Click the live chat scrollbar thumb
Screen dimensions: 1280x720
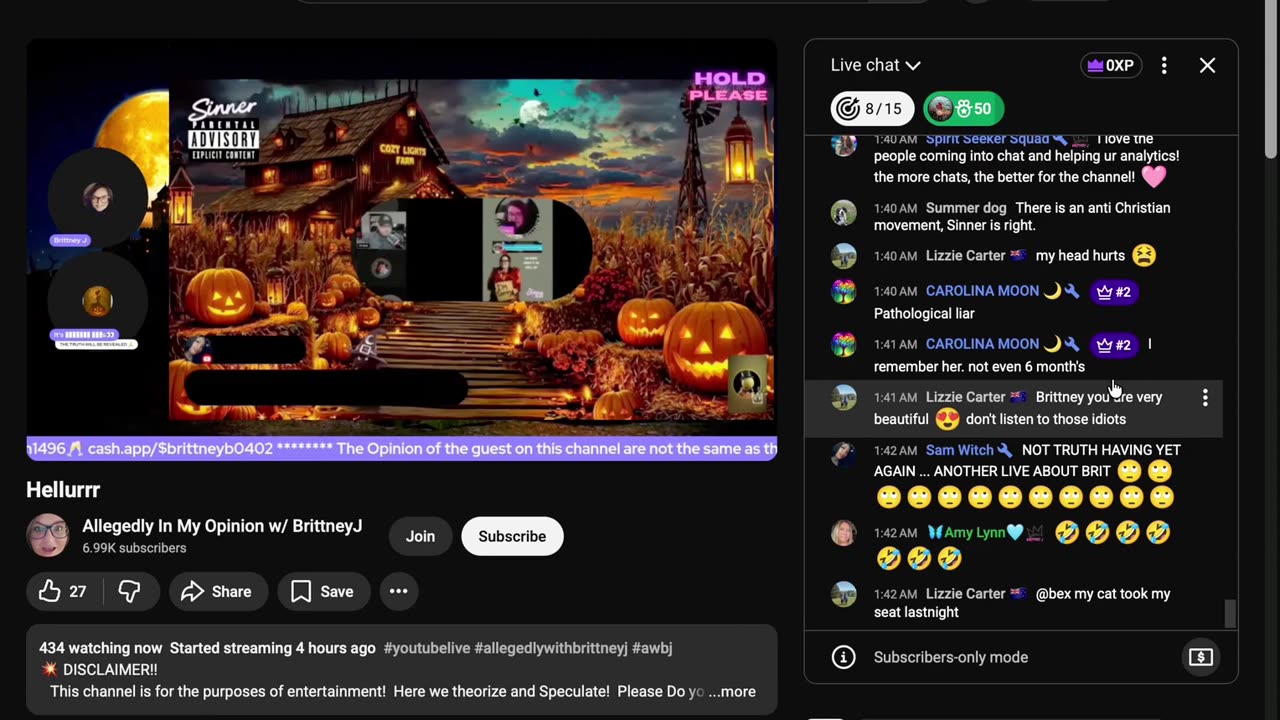1230,612
